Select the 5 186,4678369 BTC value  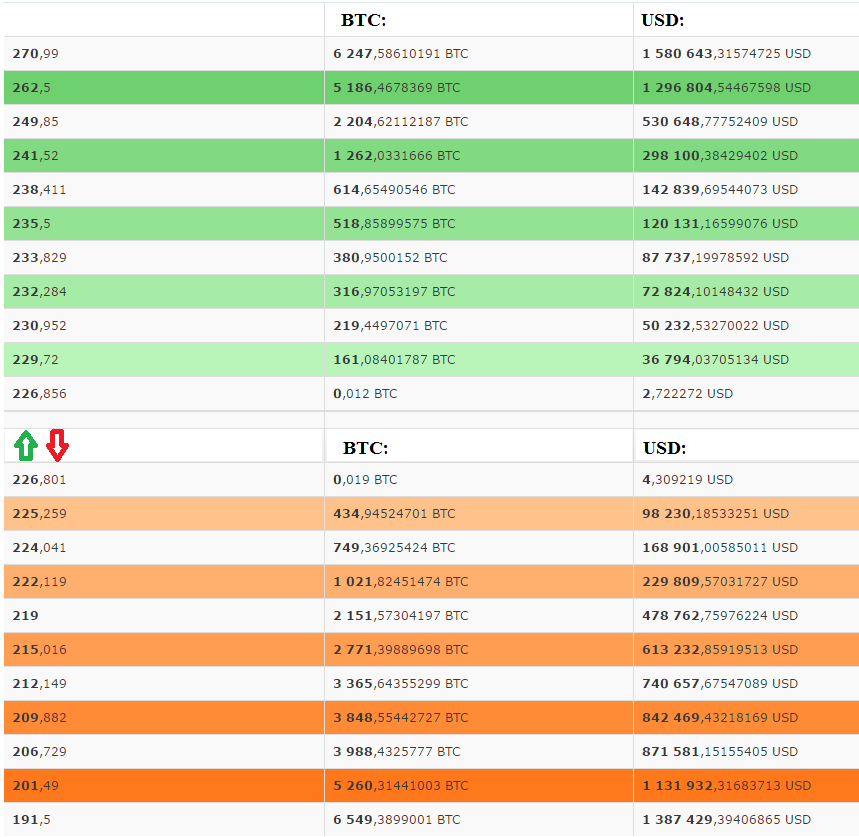click(x=397, y=88)
